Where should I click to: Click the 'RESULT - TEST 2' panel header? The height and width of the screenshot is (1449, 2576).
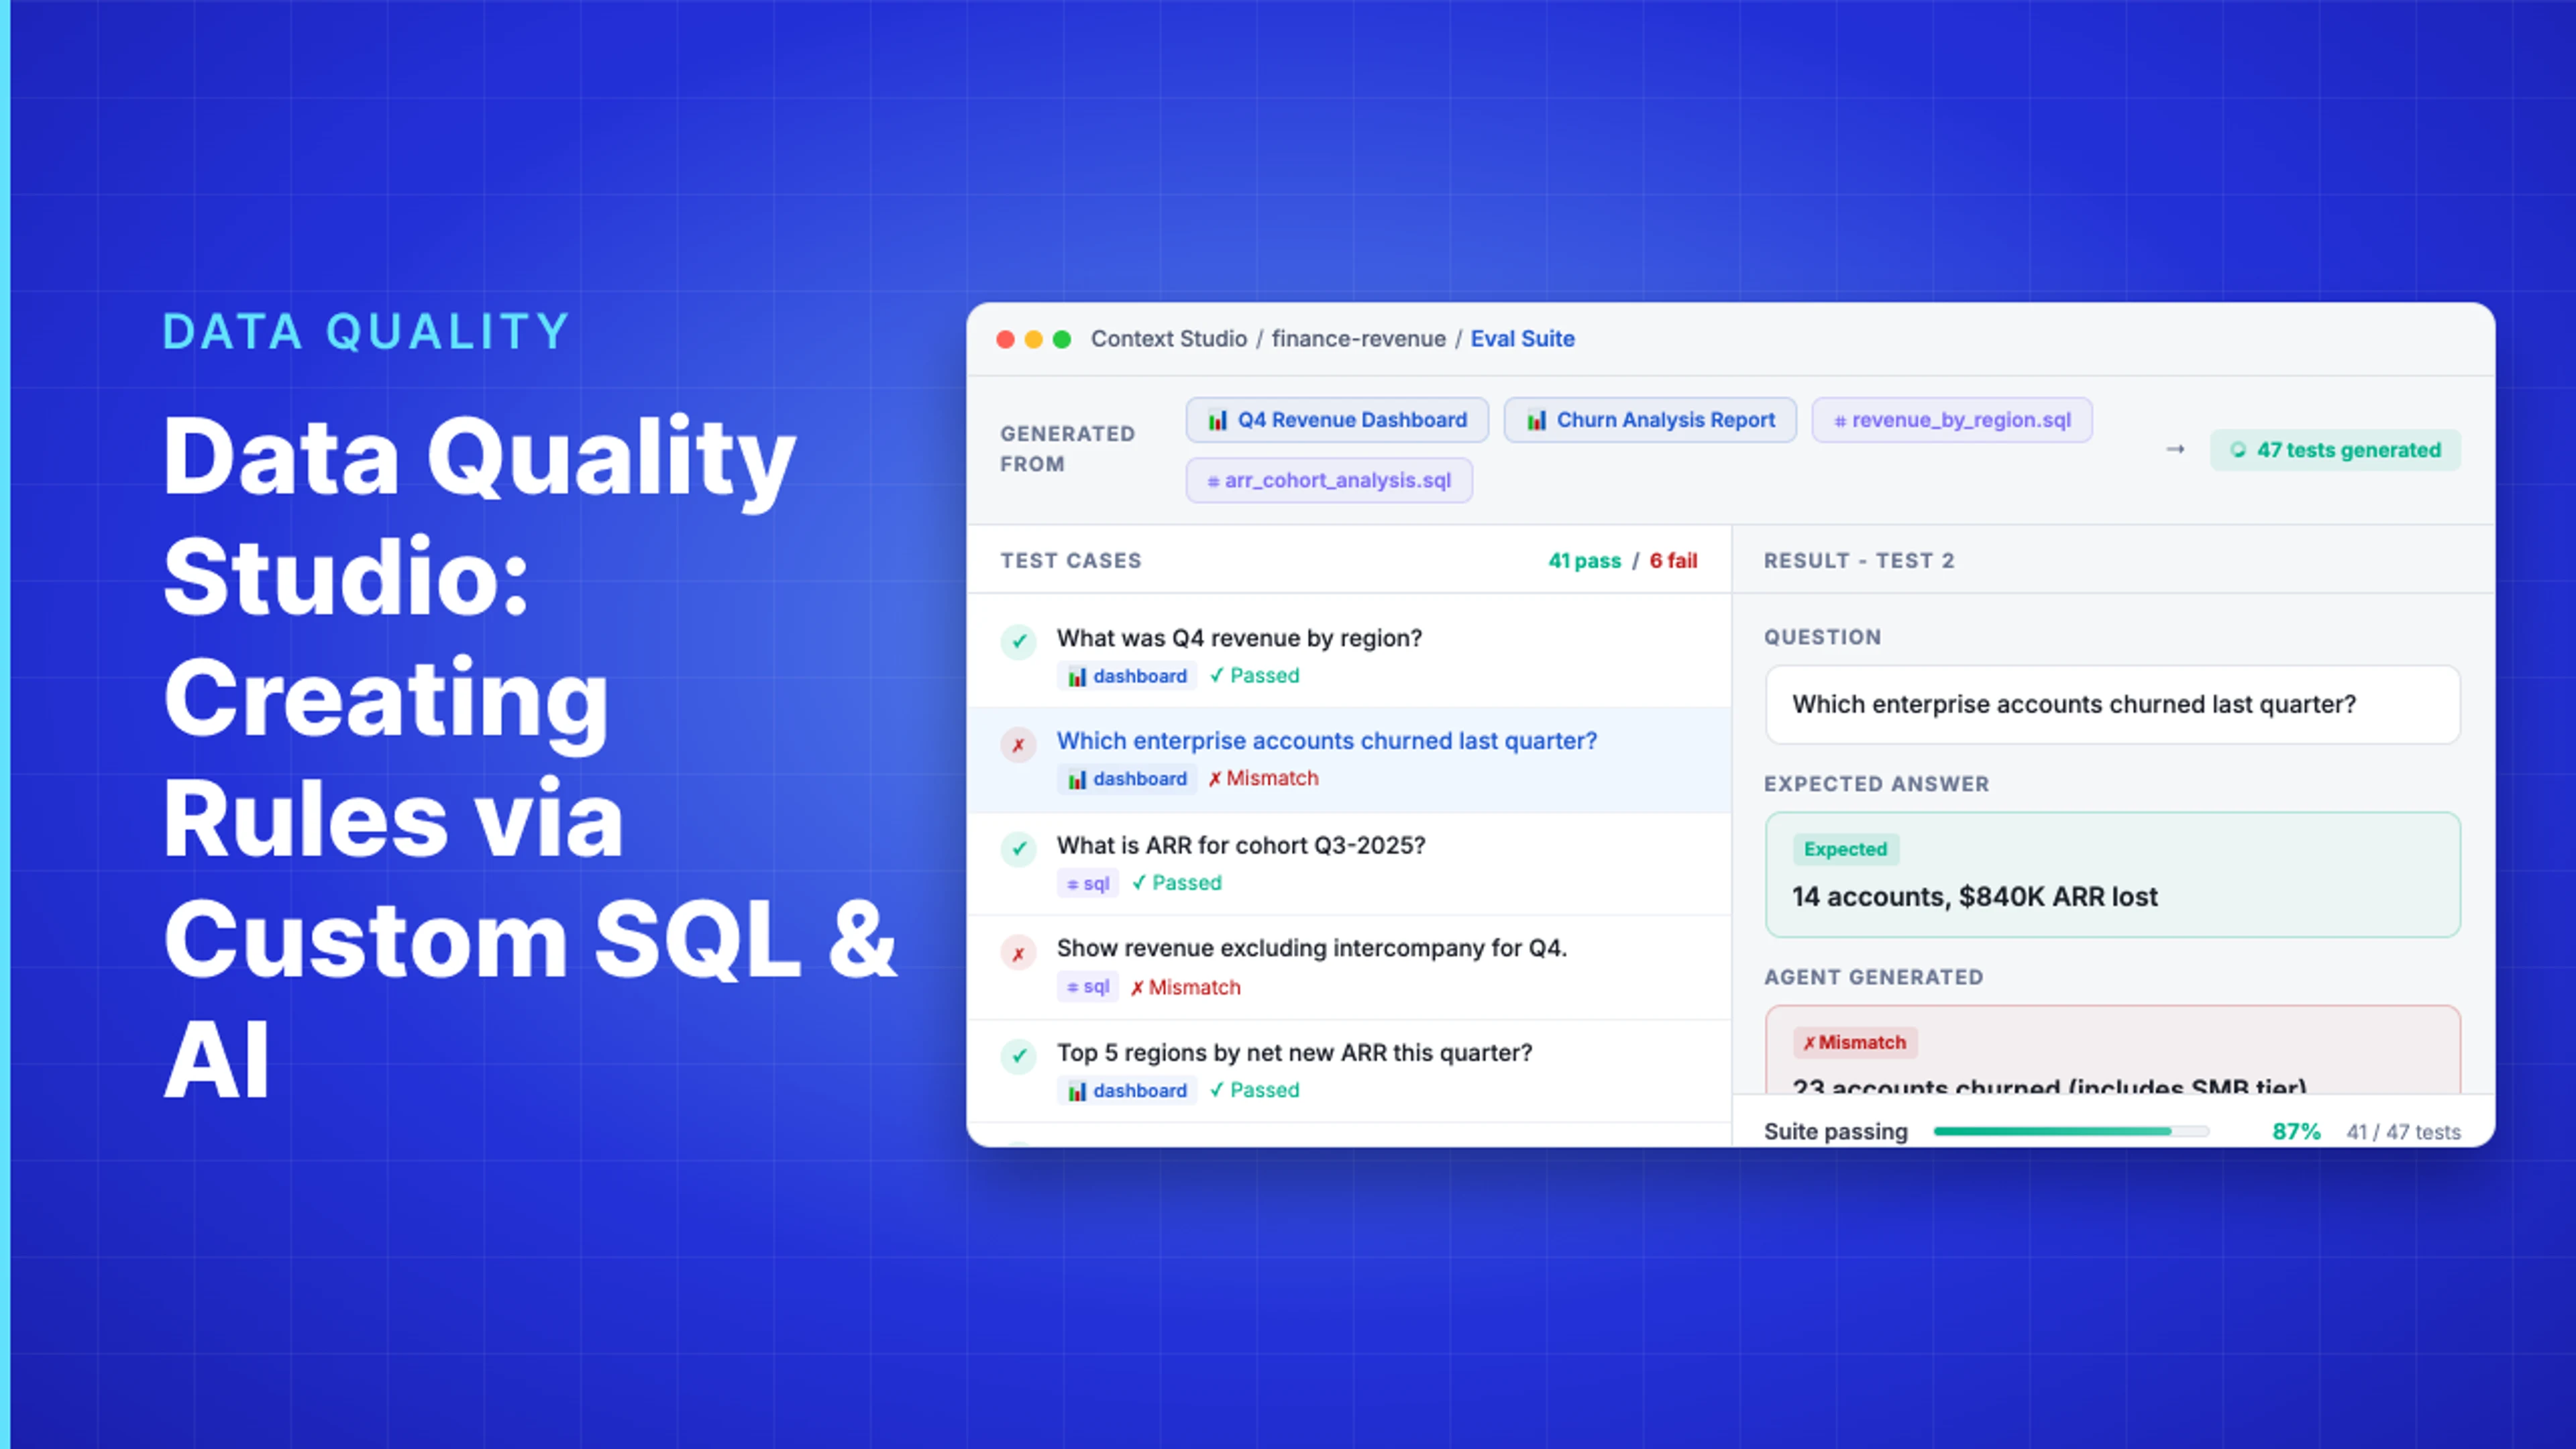click(1858, 561)
